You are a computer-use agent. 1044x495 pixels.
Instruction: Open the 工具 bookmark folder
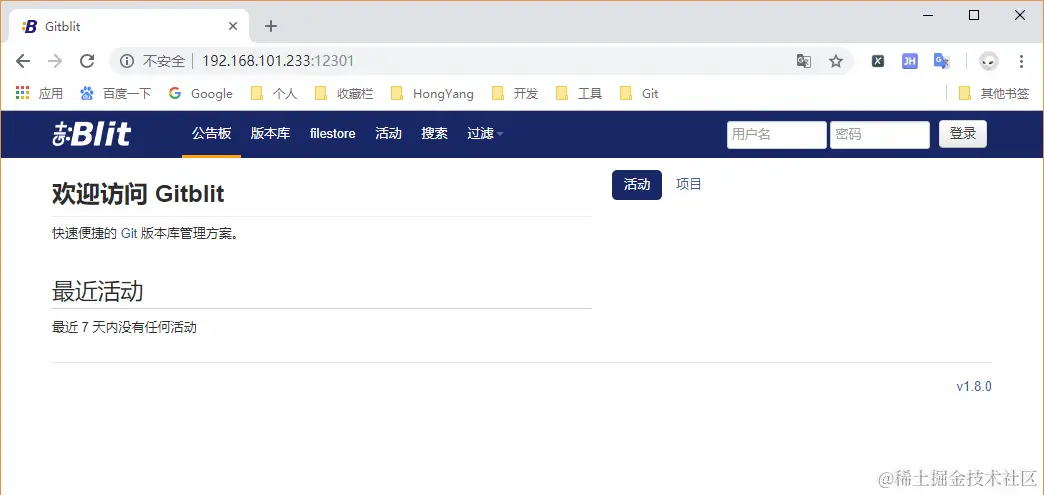point(579,94)
